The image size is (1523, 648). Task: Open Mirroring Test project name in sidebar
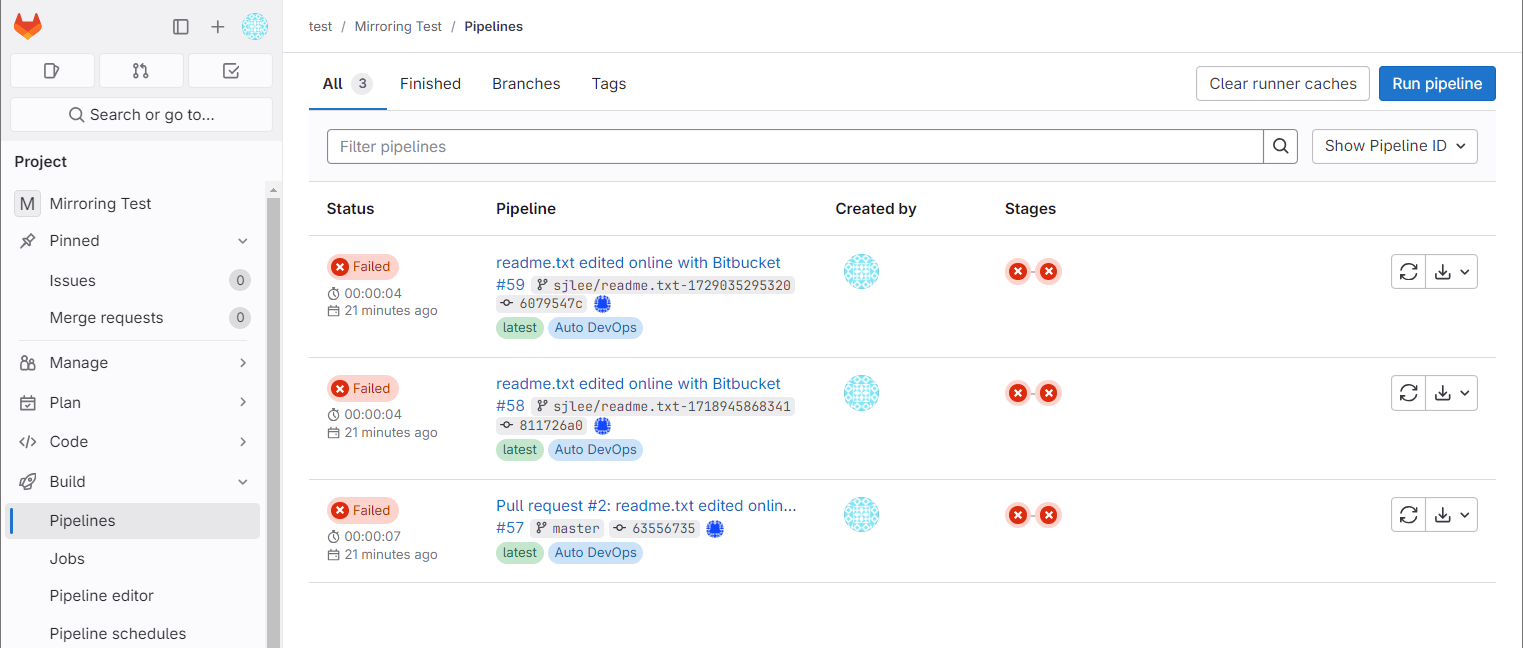pyautogui.click(x=101, y=204)
